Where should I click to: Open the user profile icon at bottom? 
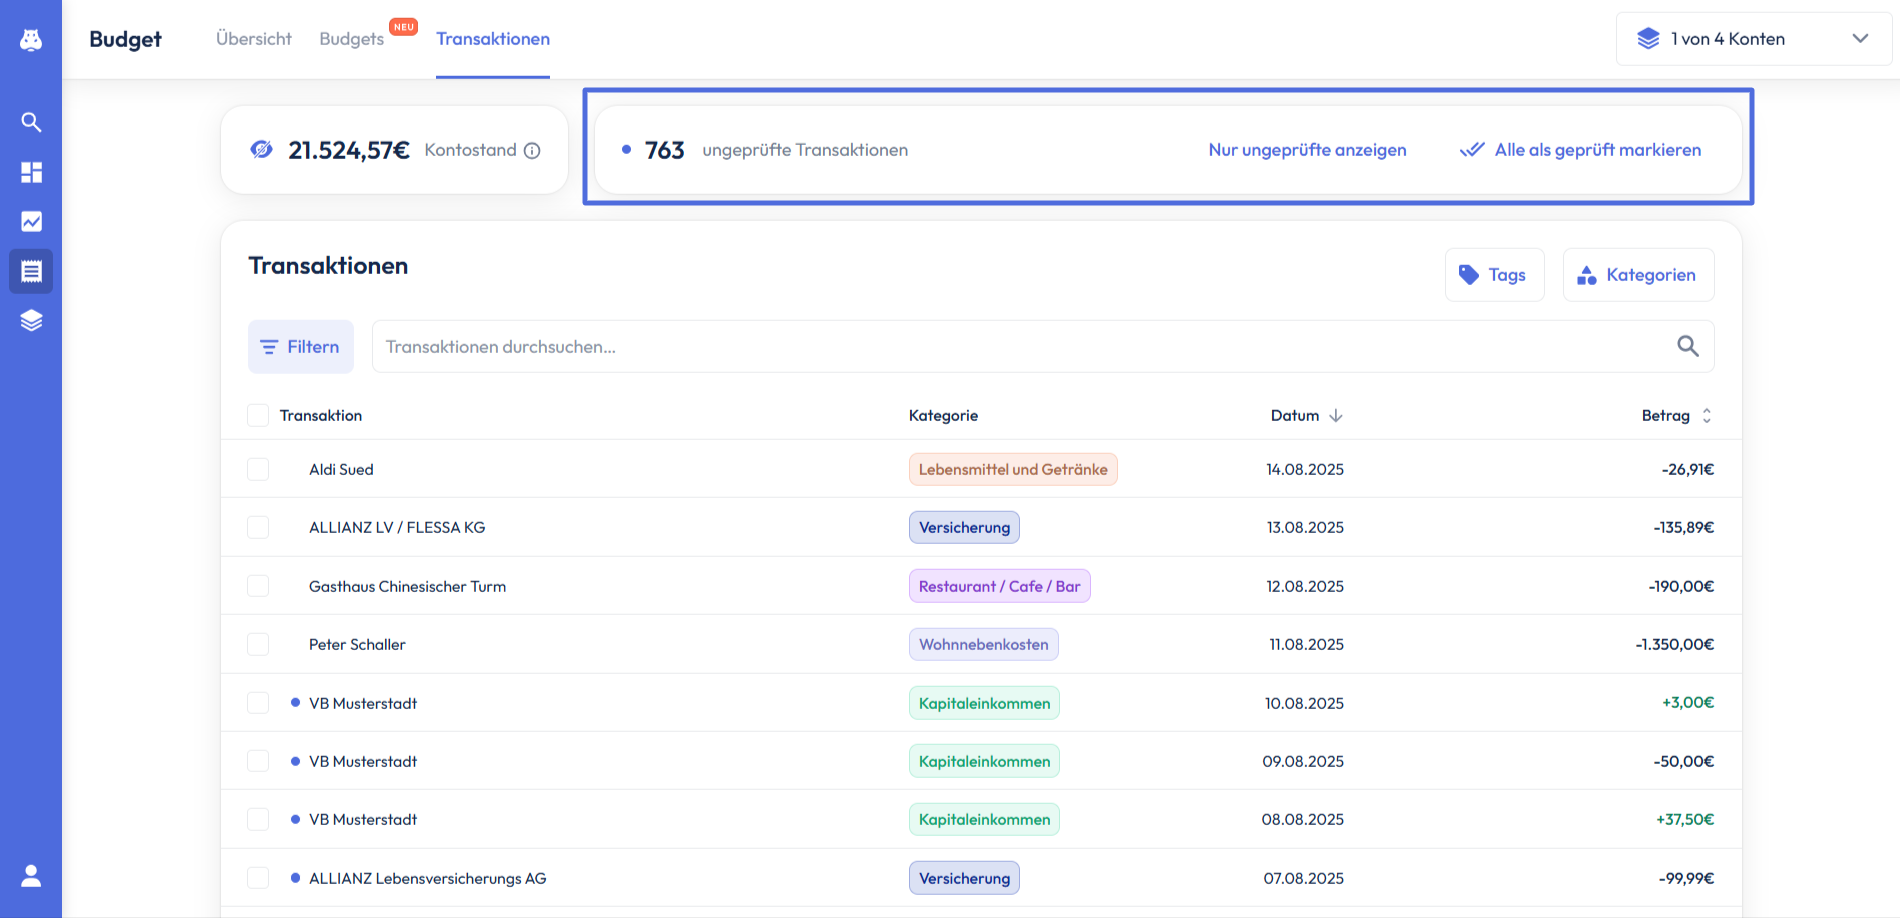[31, 876]
